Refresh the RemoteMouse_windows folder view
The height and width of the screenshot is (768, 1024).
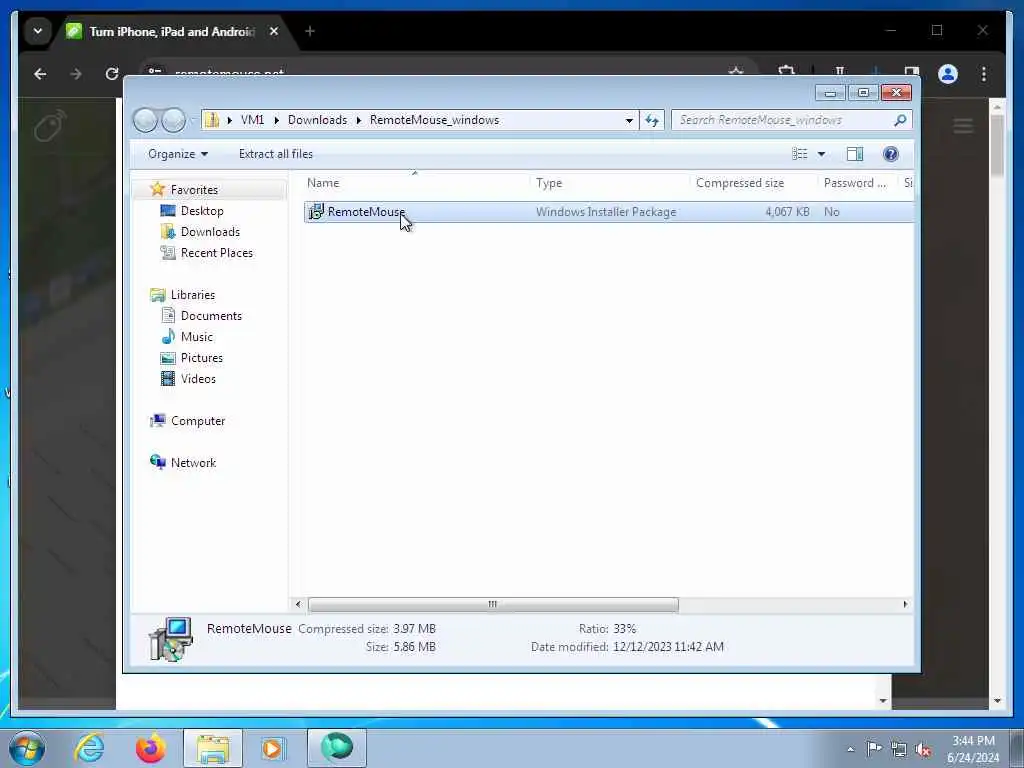tap(652, 120)
